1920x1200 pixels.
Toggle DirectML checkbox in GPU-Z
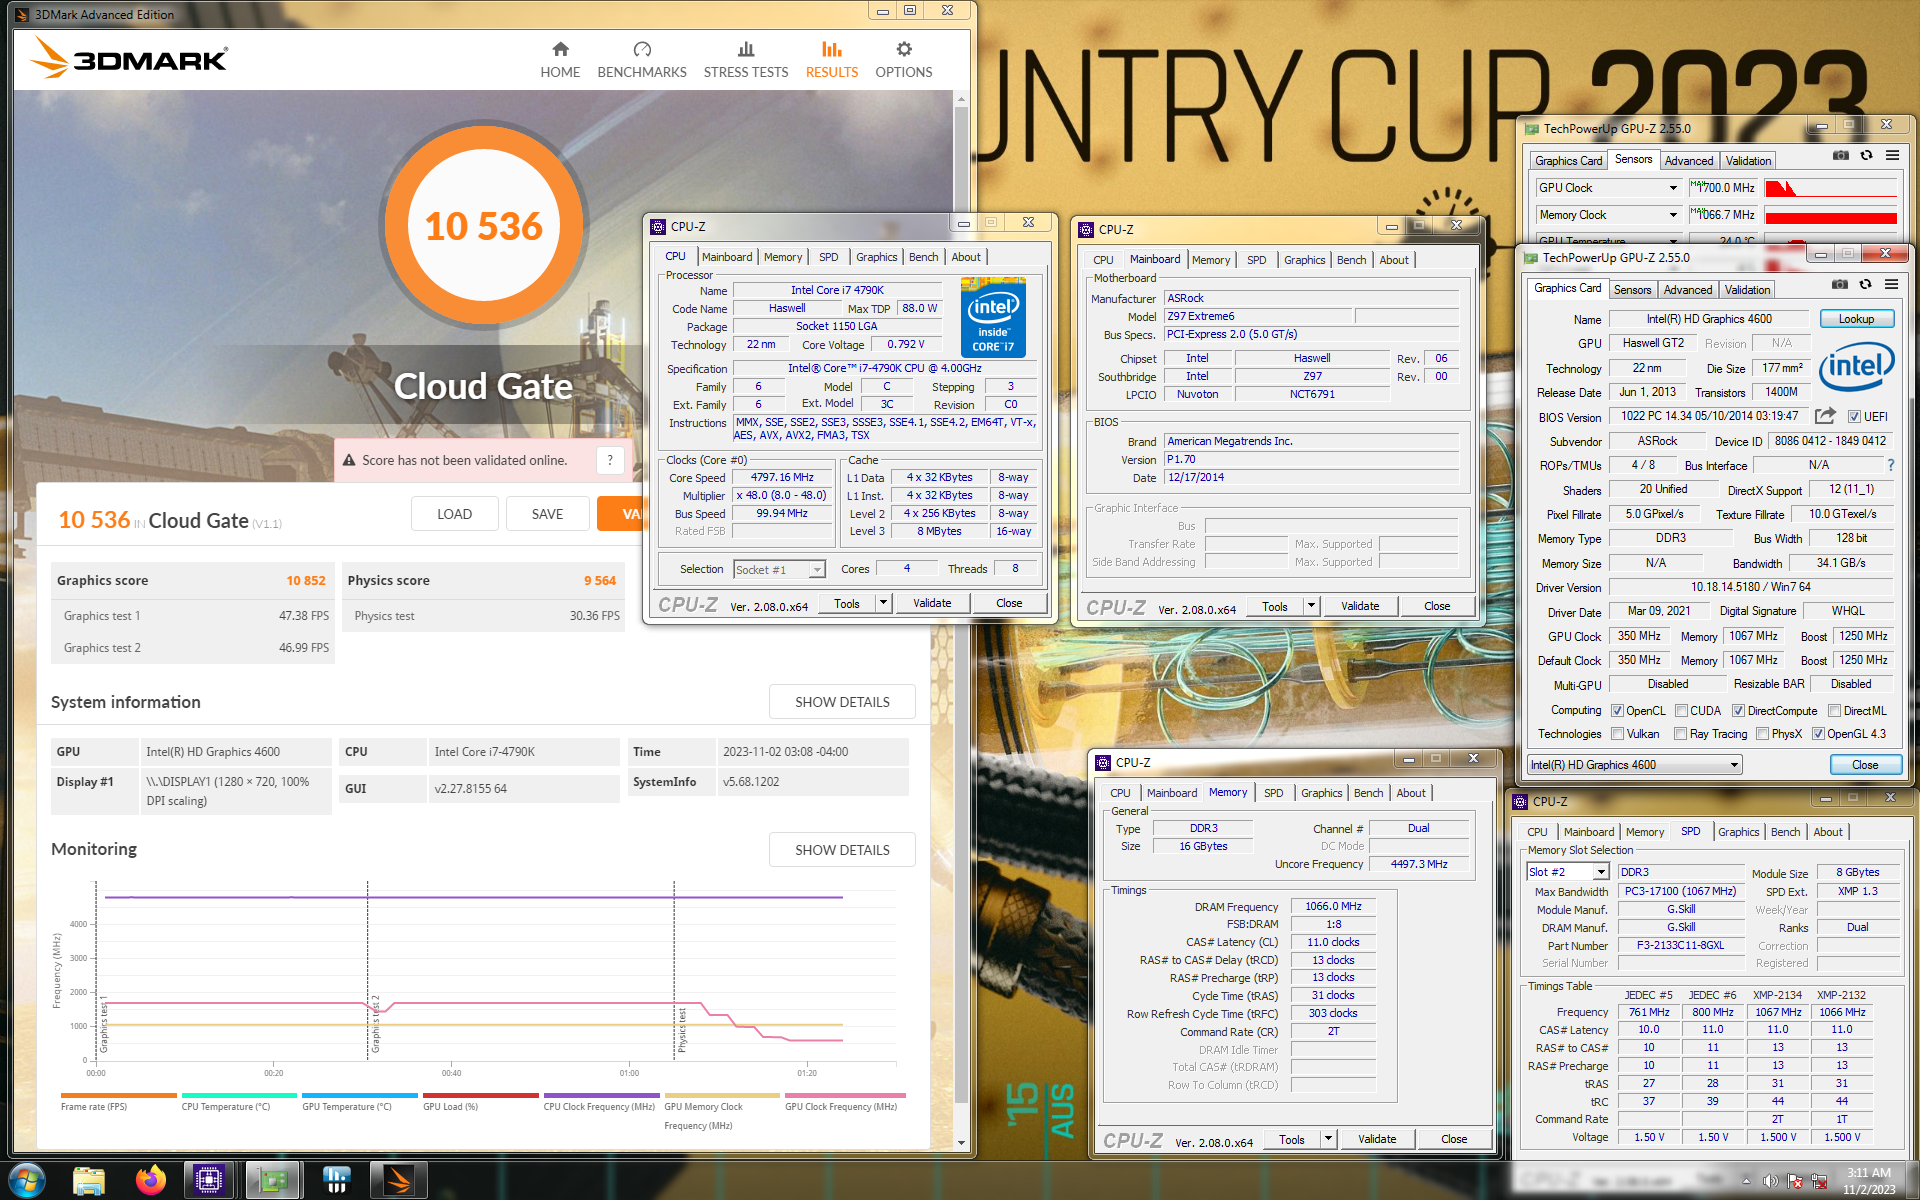pyautogui.click(x=1834, y=711)
